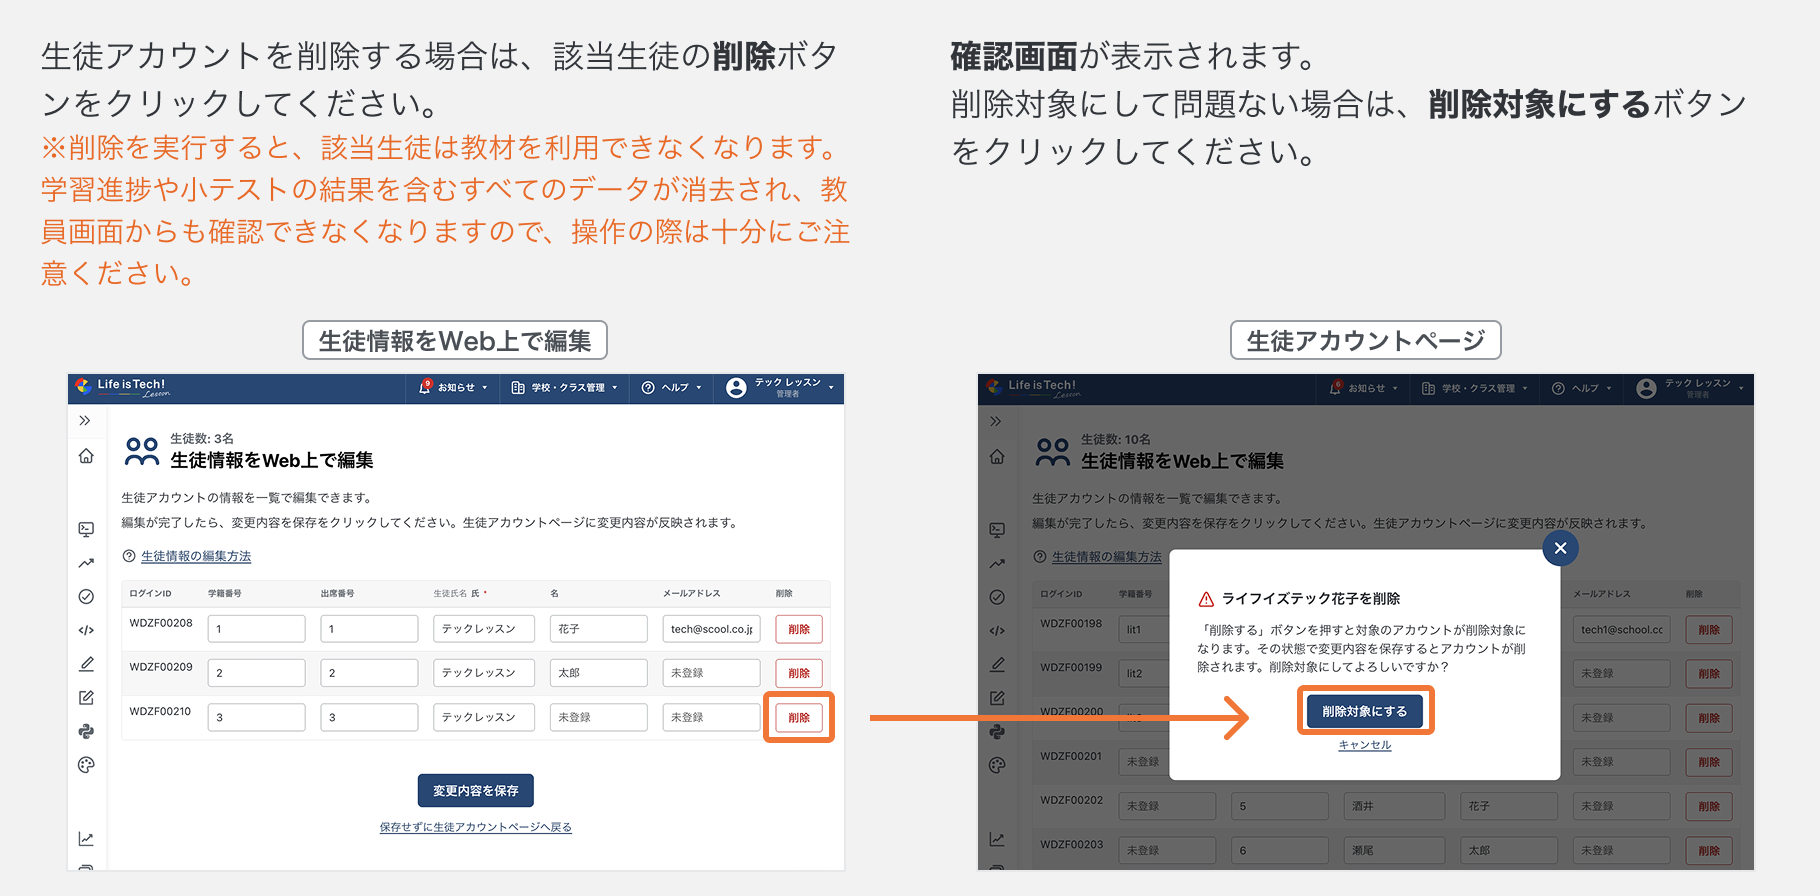Open Home icon in left screenshot sidebar
Viewport: 1820px width, 896px height.
click(86, 456)
